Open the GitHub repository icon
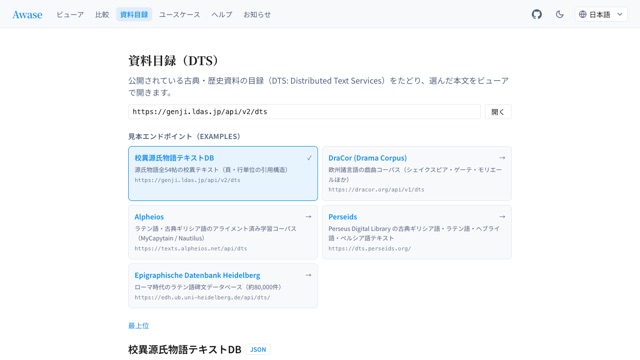Screen dimensions: 640x360 coord(536,14)
